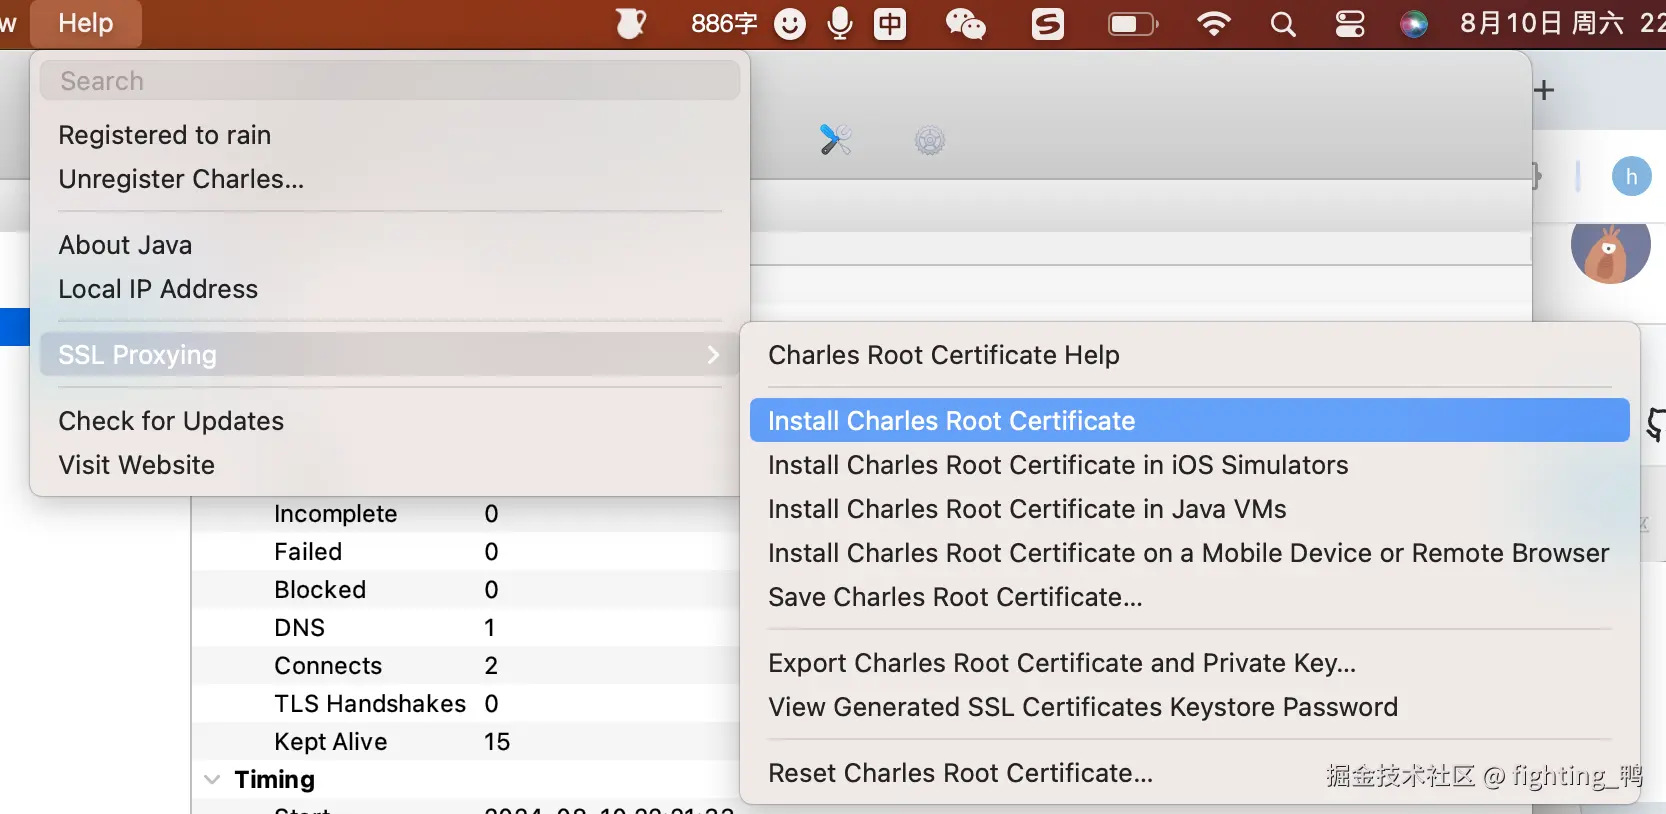Select Check for Updates
The image size is (1666, 814).
point(390,421)
